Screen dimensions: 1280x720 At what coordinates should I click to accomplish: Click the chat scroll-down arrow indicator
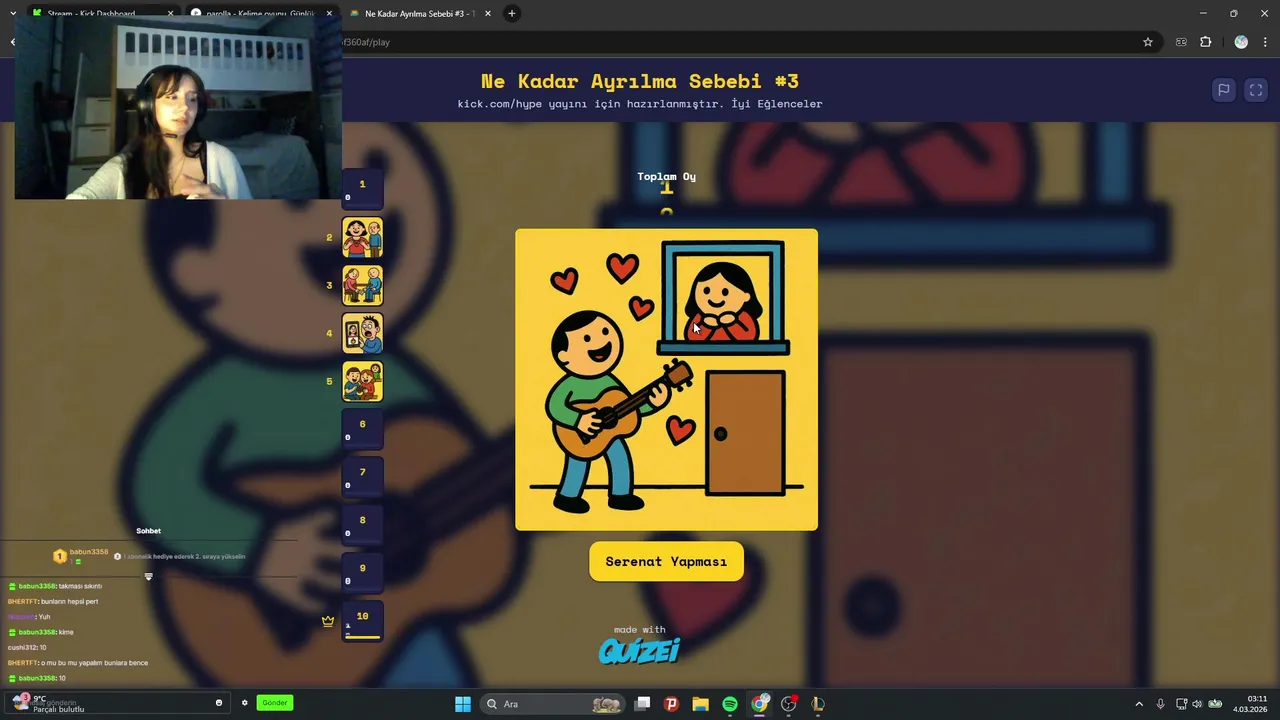(x=148, y=576)
